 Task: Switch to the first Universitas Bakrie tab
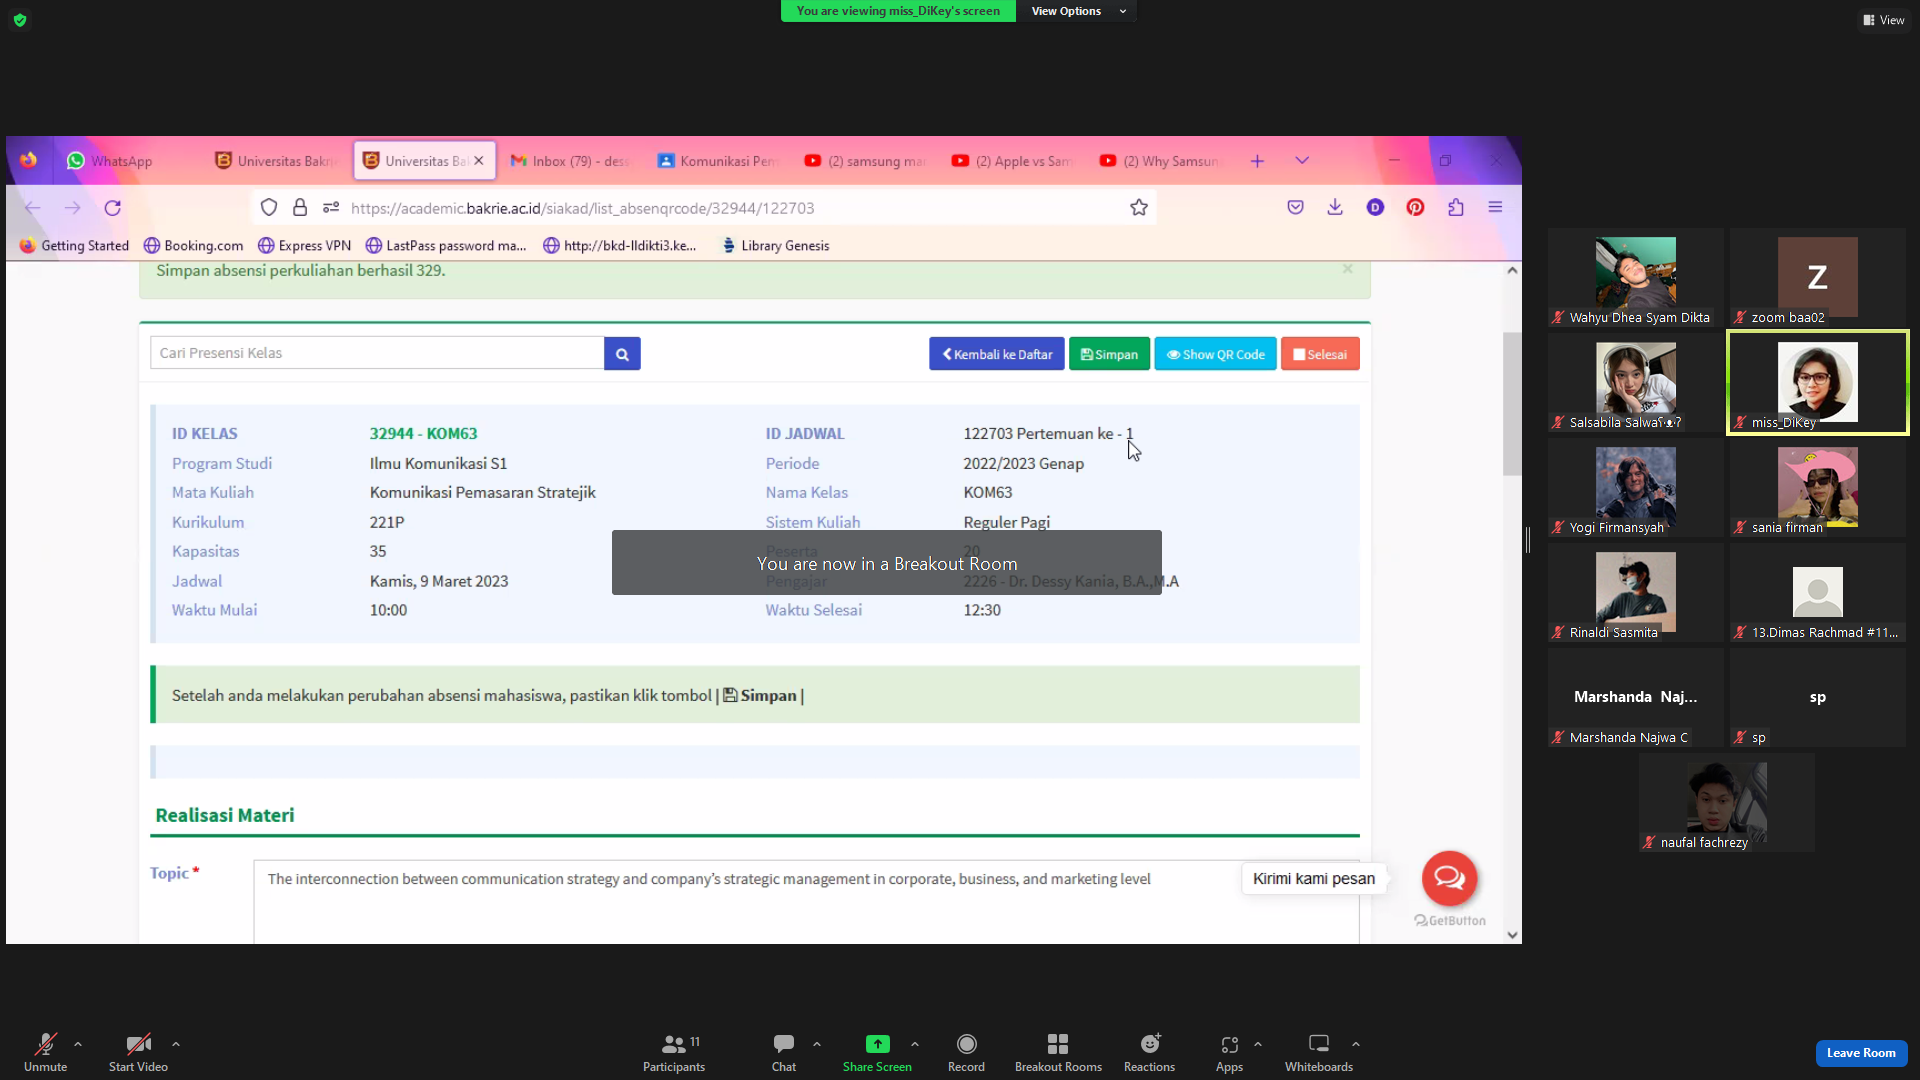[277, 161]
